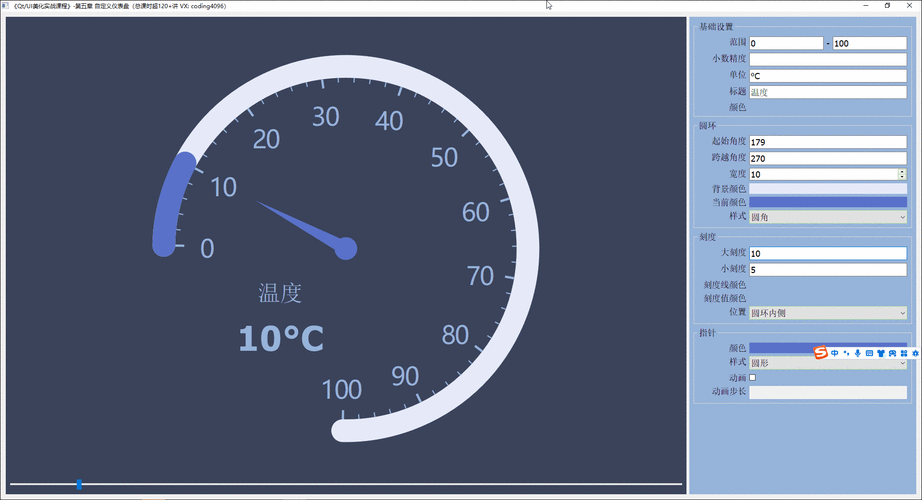Open the ring 样式 dropdown showing 圆角

pyautogui.click(x=828, y=217)
